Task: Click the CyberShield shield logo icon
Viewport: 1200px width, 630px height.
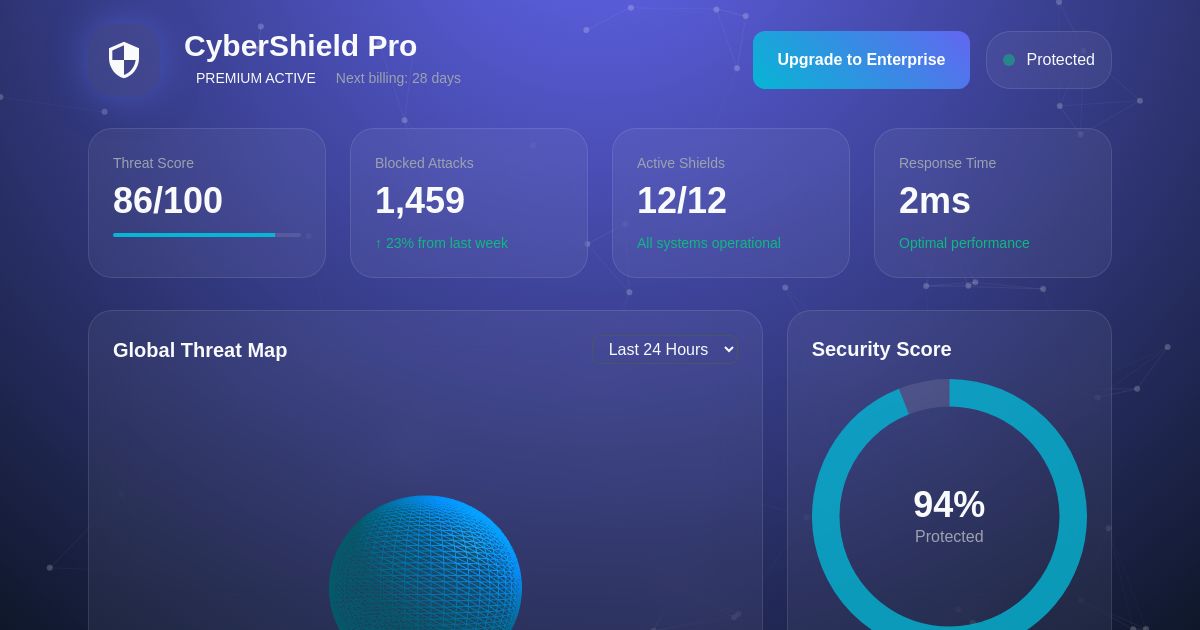Action: click(x=124, y=59)
